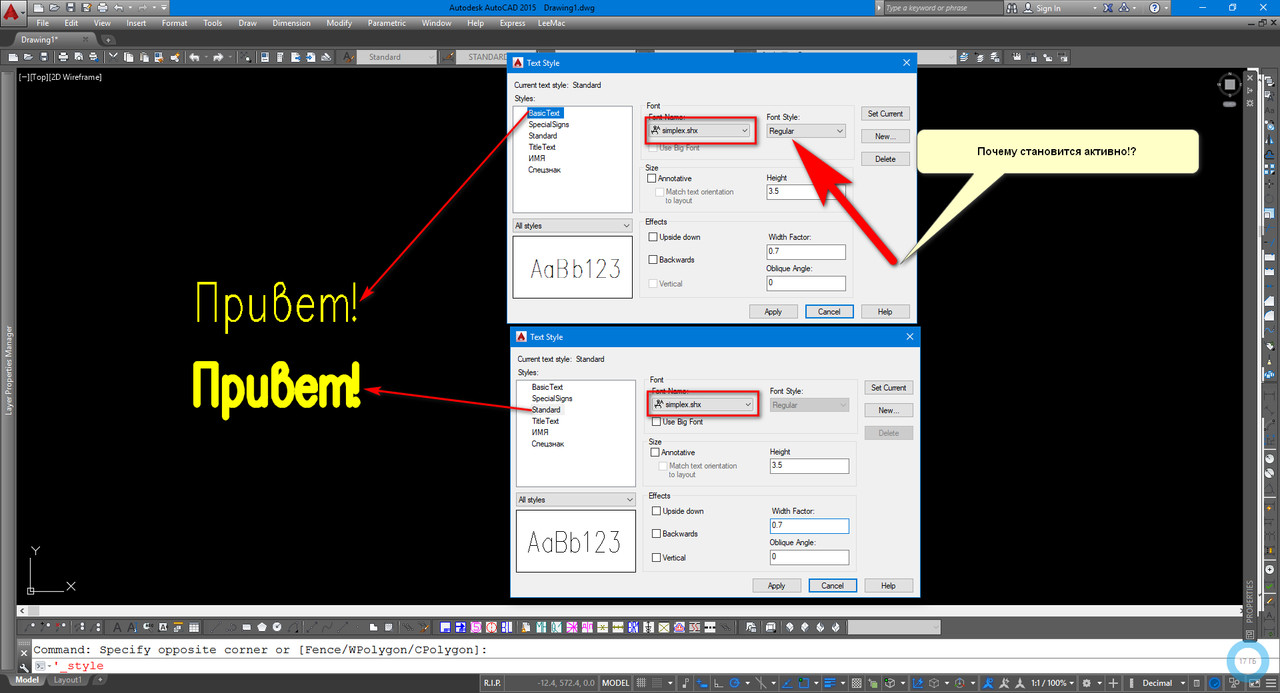Open annotation scale 1:1 / 100% dropdown
Screen dimensions: 1280x693
[1052, 682]
